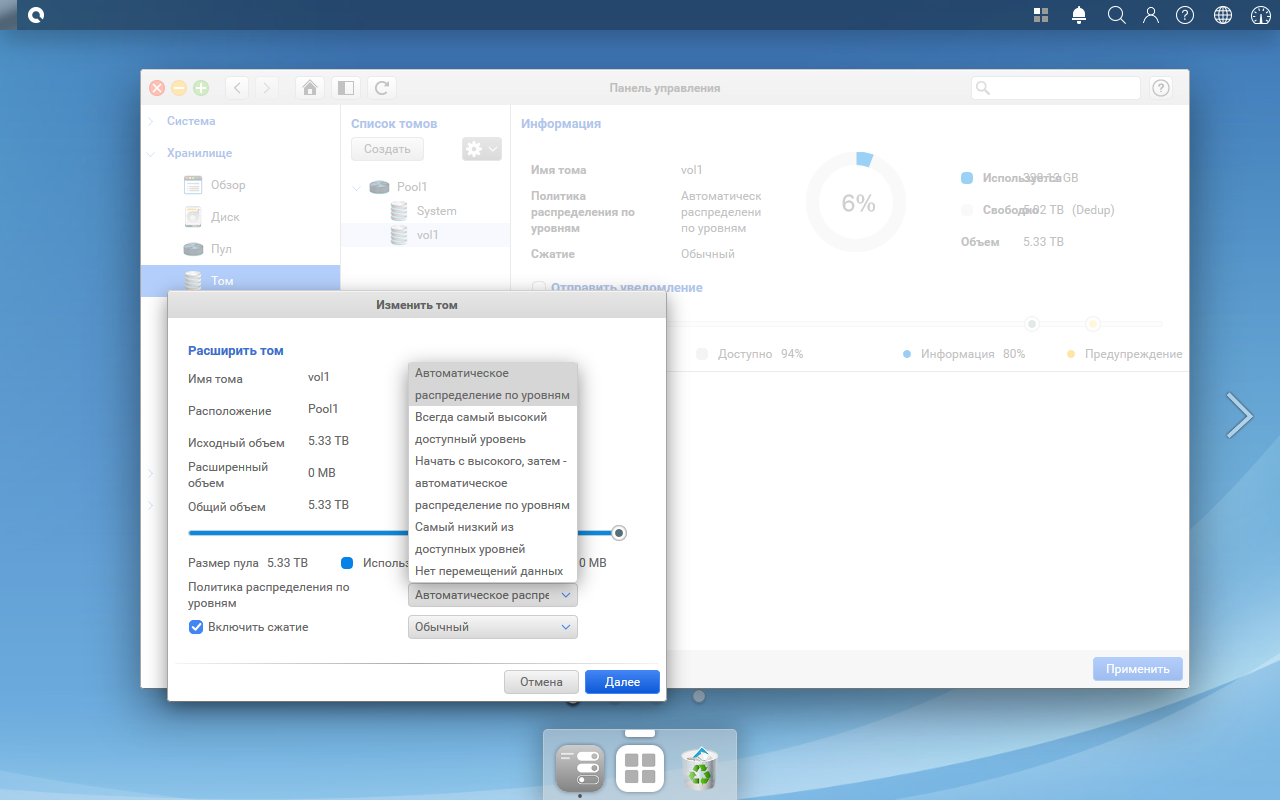Toggle the Включить сжатие checkbox
This screenshot has height=800, width=1280.
196,627
